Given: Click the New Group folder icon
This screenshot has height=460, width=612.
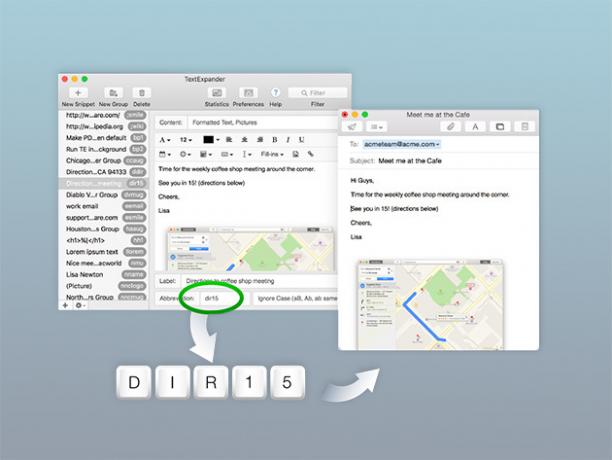Looking at the screenshot, I should coord(113,93).
